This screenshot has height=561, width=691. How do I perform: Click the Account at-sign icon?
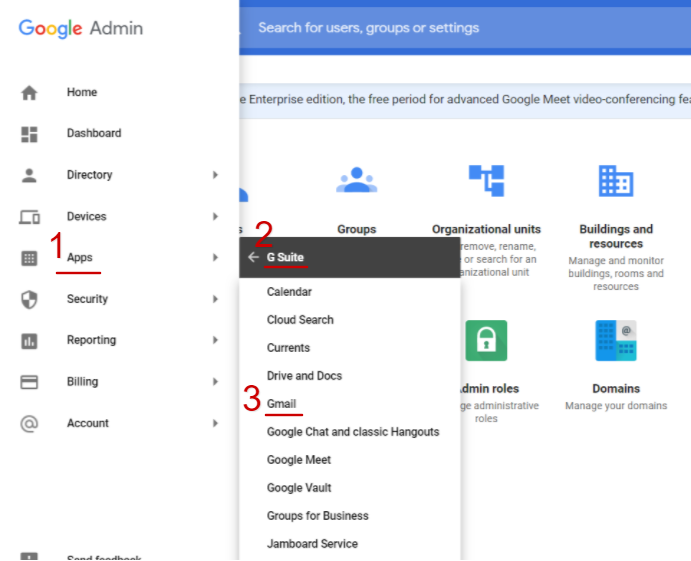coord(29,424)
